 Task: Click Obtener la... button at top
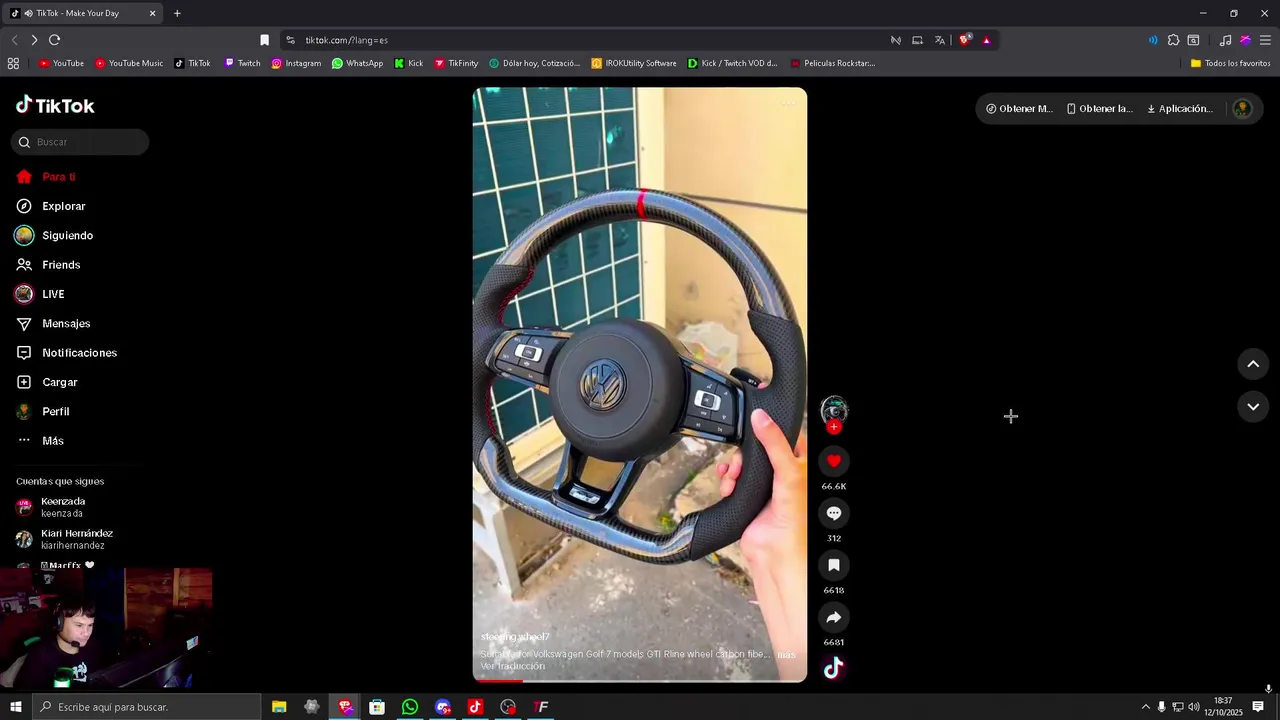click(1099, 108)
